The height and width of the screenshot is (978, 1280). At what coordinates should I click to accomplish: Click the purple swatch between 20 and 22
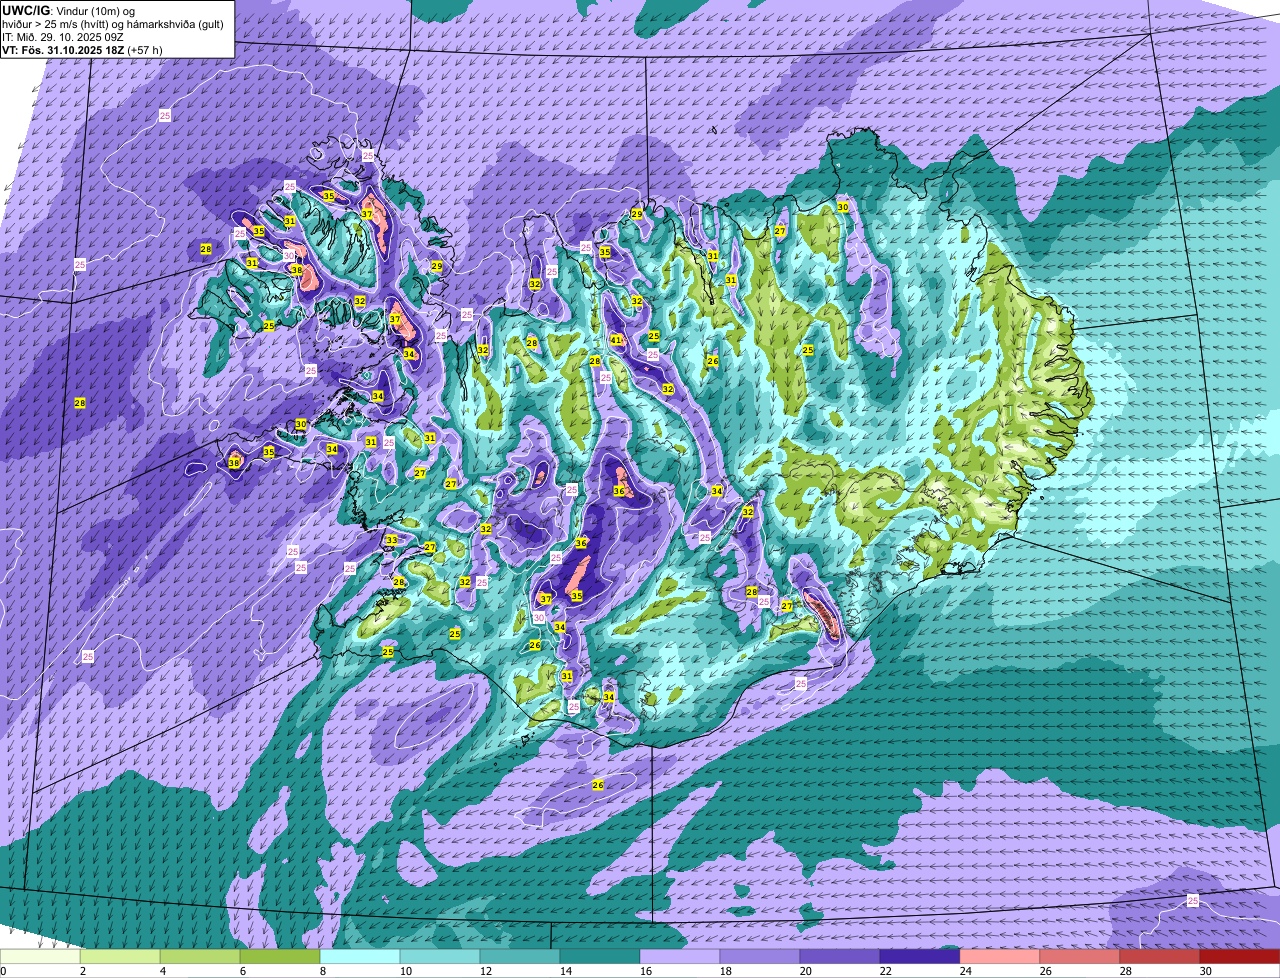click(x=840, y=957)
